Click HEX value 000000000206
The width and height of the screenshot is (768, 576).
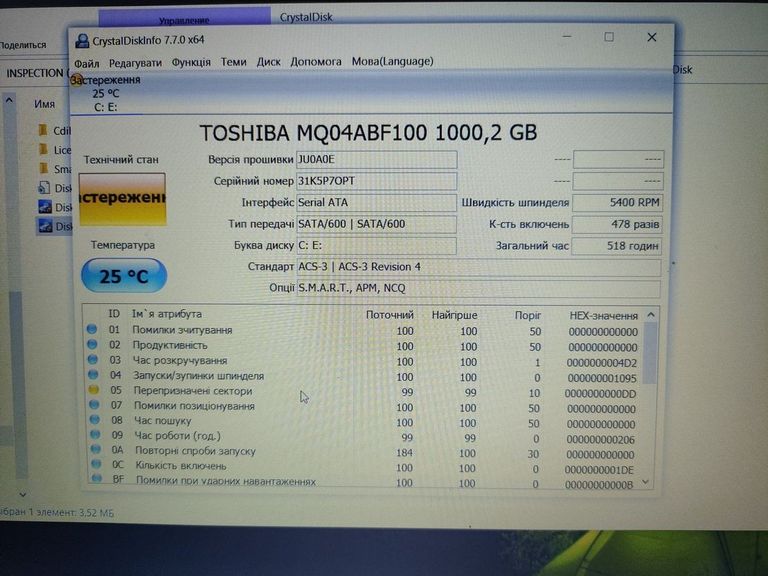(600, 440)
